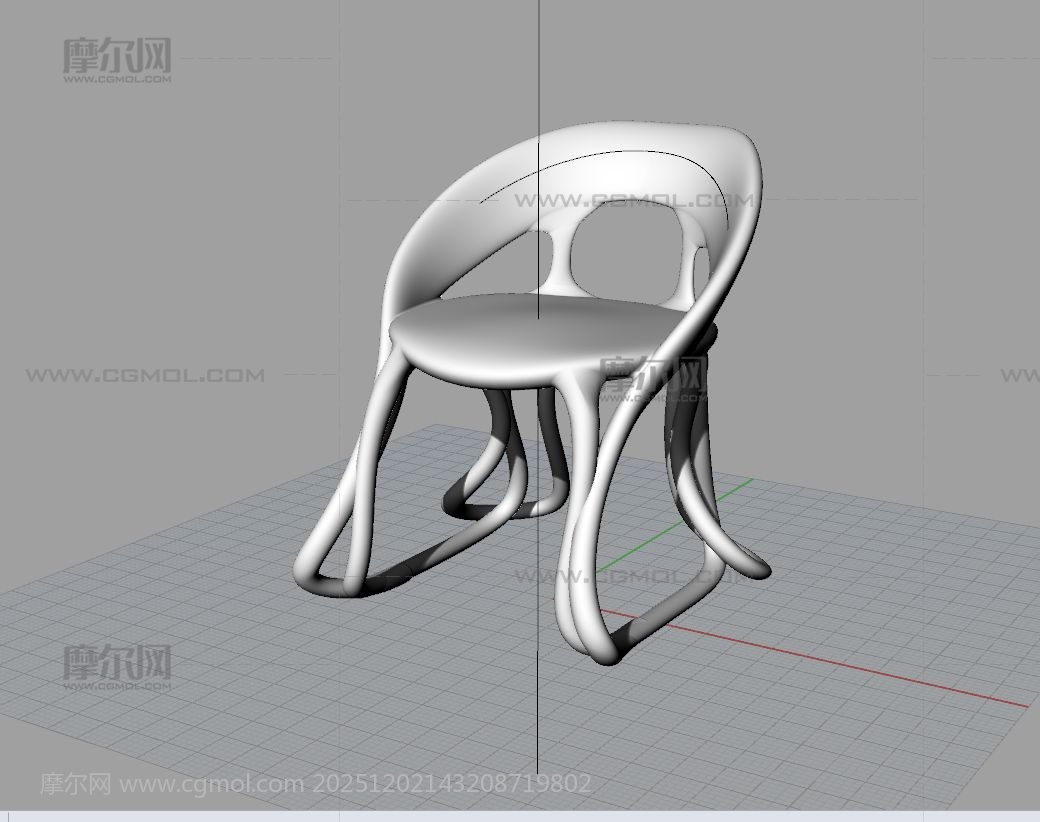Click the bottom-left 摩尔网 watermark logo
Screen dimensions: 1040x822
point(117,664)
